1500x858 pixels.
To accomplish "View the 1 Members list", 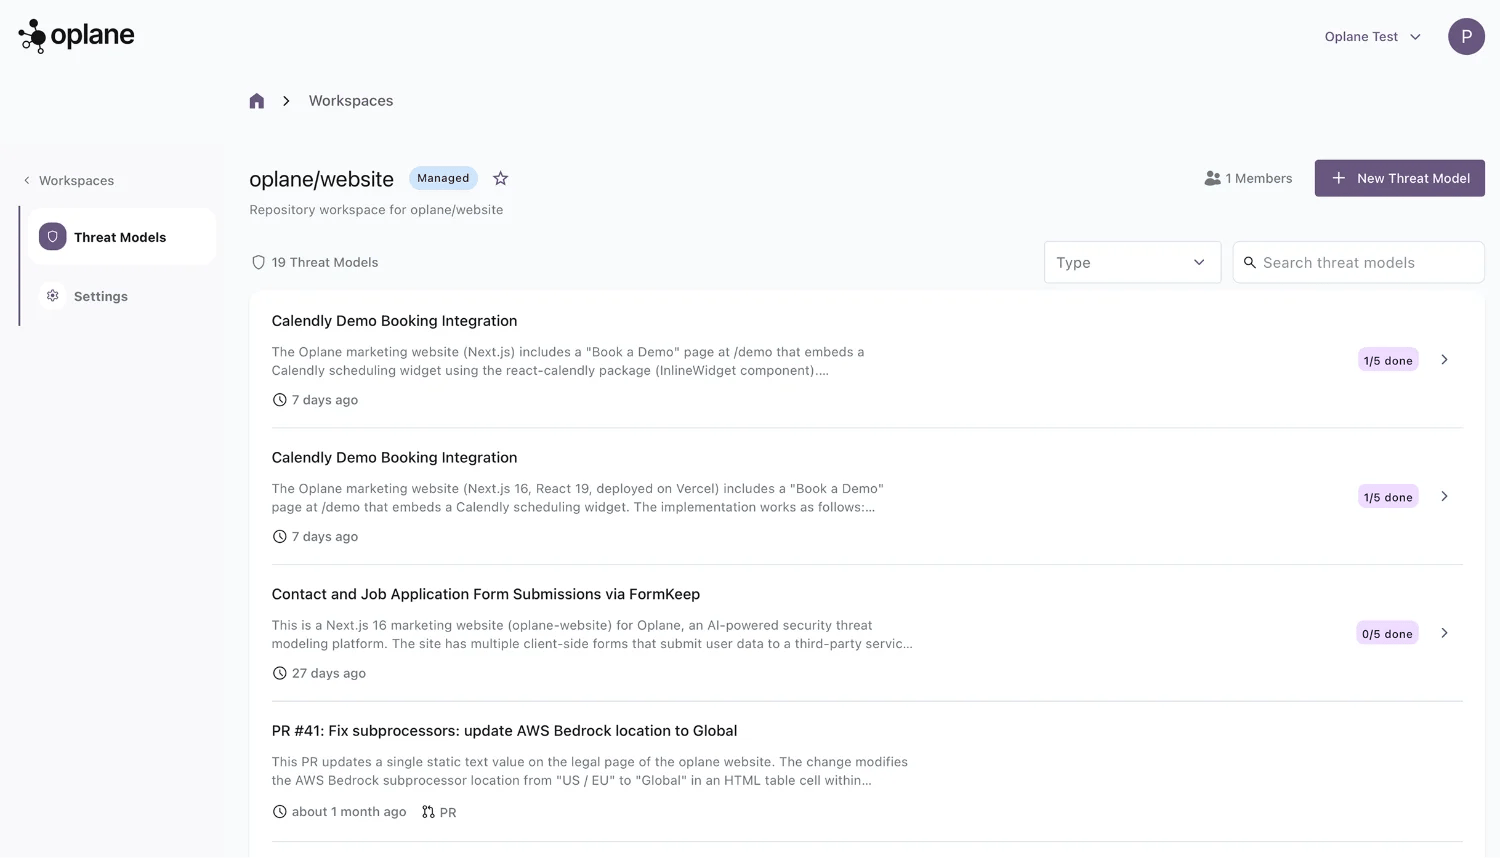I will coord(1248,178).
